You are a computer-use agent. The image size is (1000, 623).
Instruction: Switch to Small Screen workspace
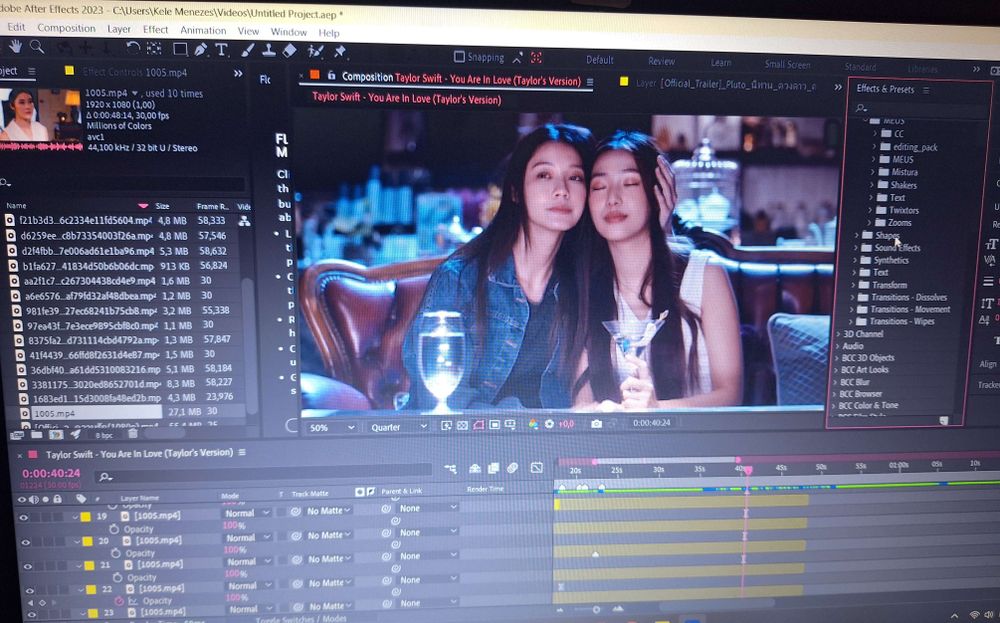[x=788, y=64]
